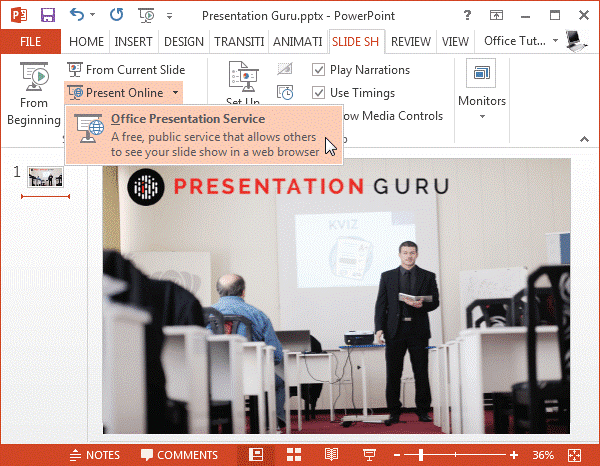Click the Hide Slide icon
600x466 pixels.
[285, 69]
